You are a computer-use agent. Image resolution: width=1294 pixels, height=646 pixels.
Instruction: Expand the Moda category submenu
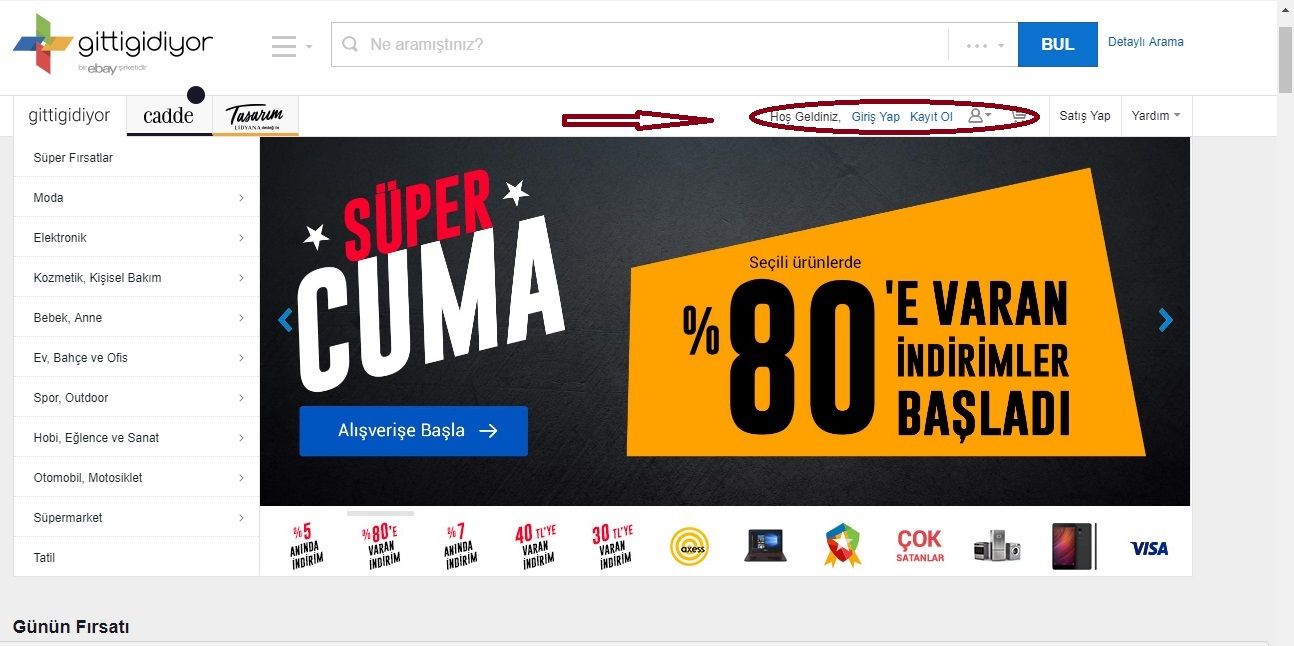point(136,198)
